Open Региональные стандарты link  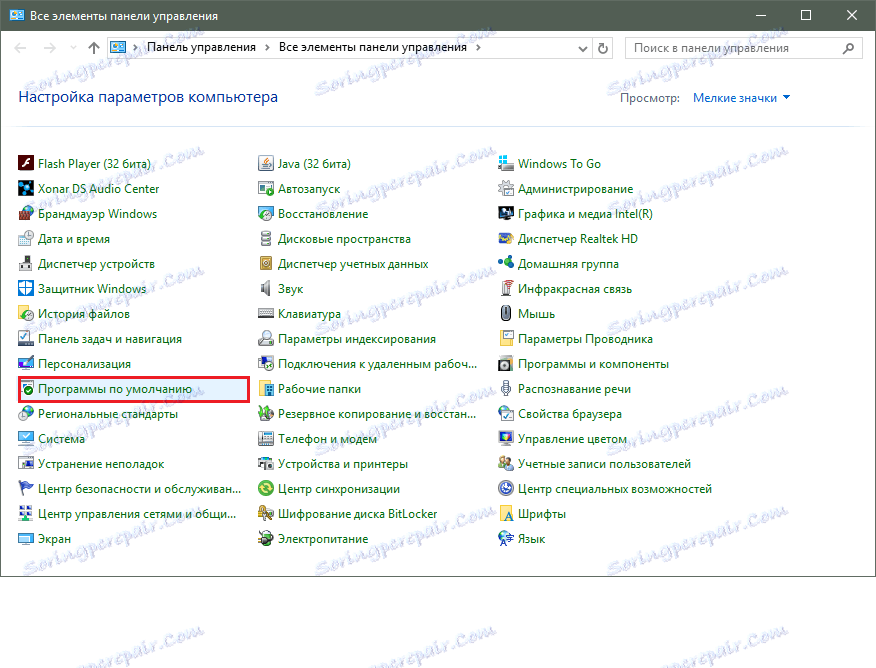(108, 414)
